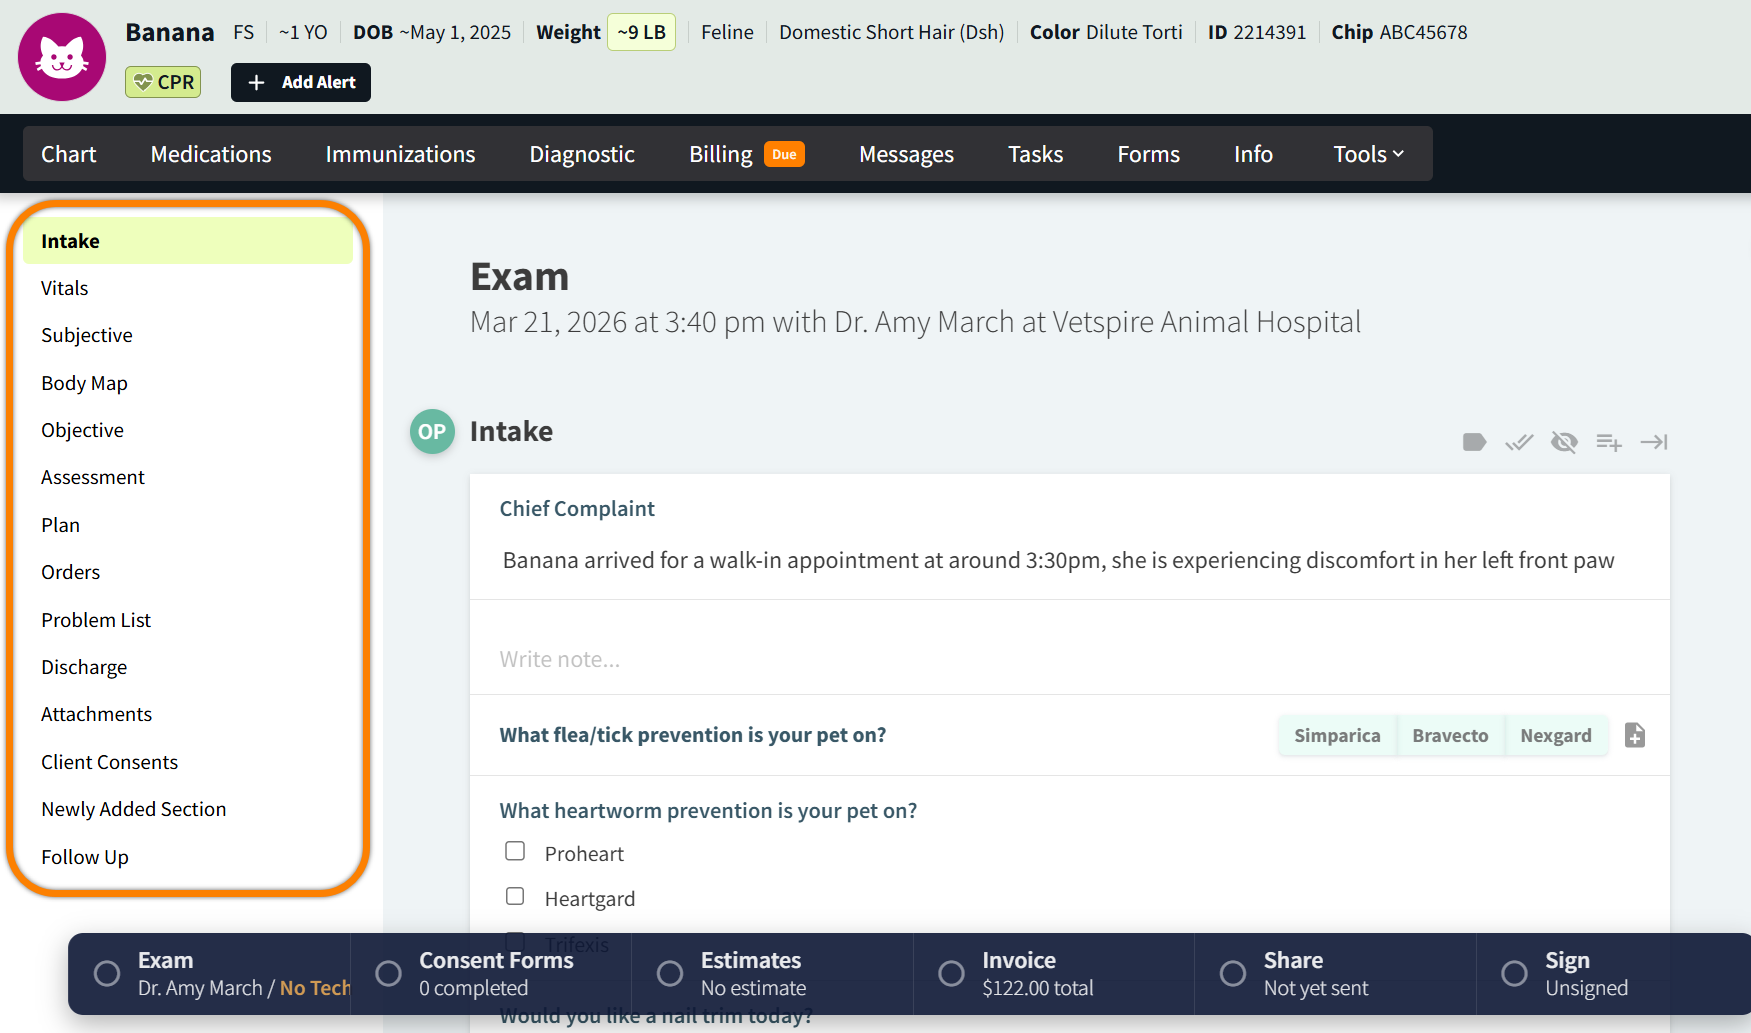Select Intake in the section sidebar
The height and width of the screenshot is (1033, 1751).
[188, 241]
